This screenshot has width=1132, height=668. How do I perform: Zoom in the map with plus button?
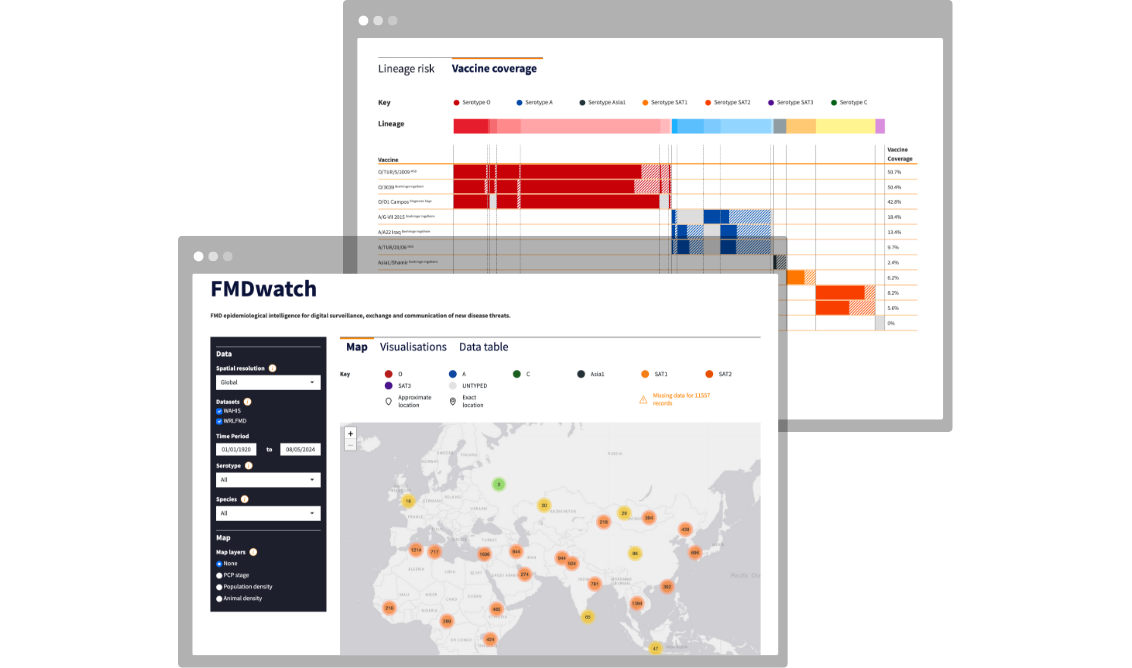[350, 433]
